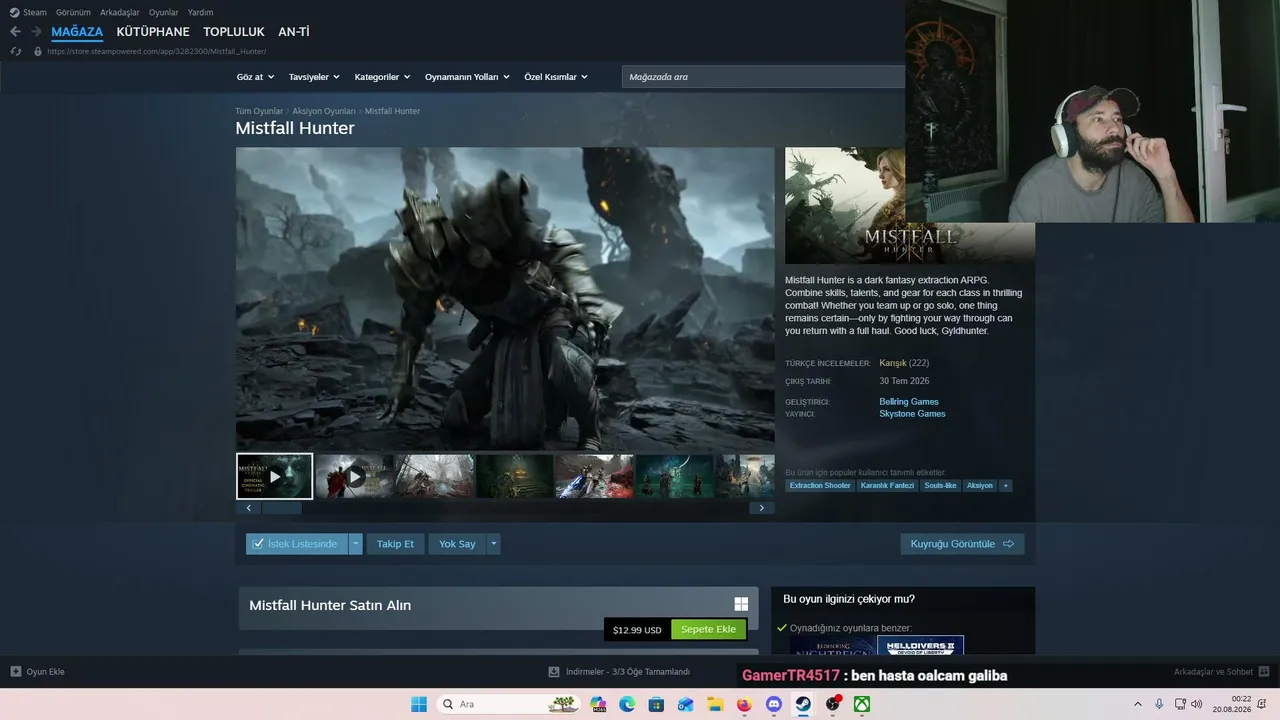Select the blue sword combat screenshot thumbnail

594,476
